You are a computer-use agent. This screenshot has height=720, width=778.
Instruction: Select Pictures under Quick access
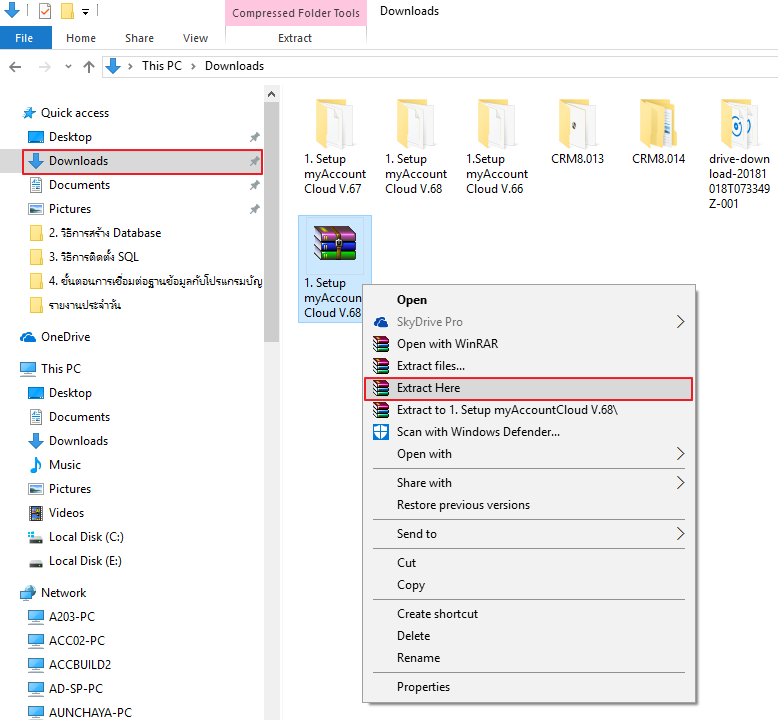pos(69,209)
